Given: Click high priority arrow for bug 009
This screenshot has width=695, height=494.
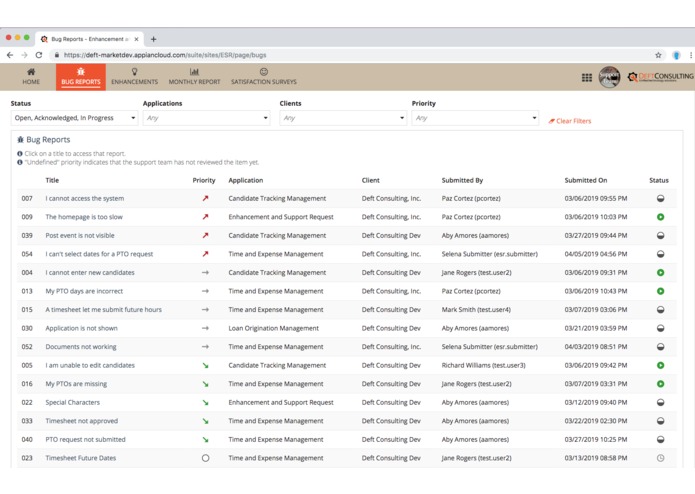Looking at the screenshot, I should [205, 217].
